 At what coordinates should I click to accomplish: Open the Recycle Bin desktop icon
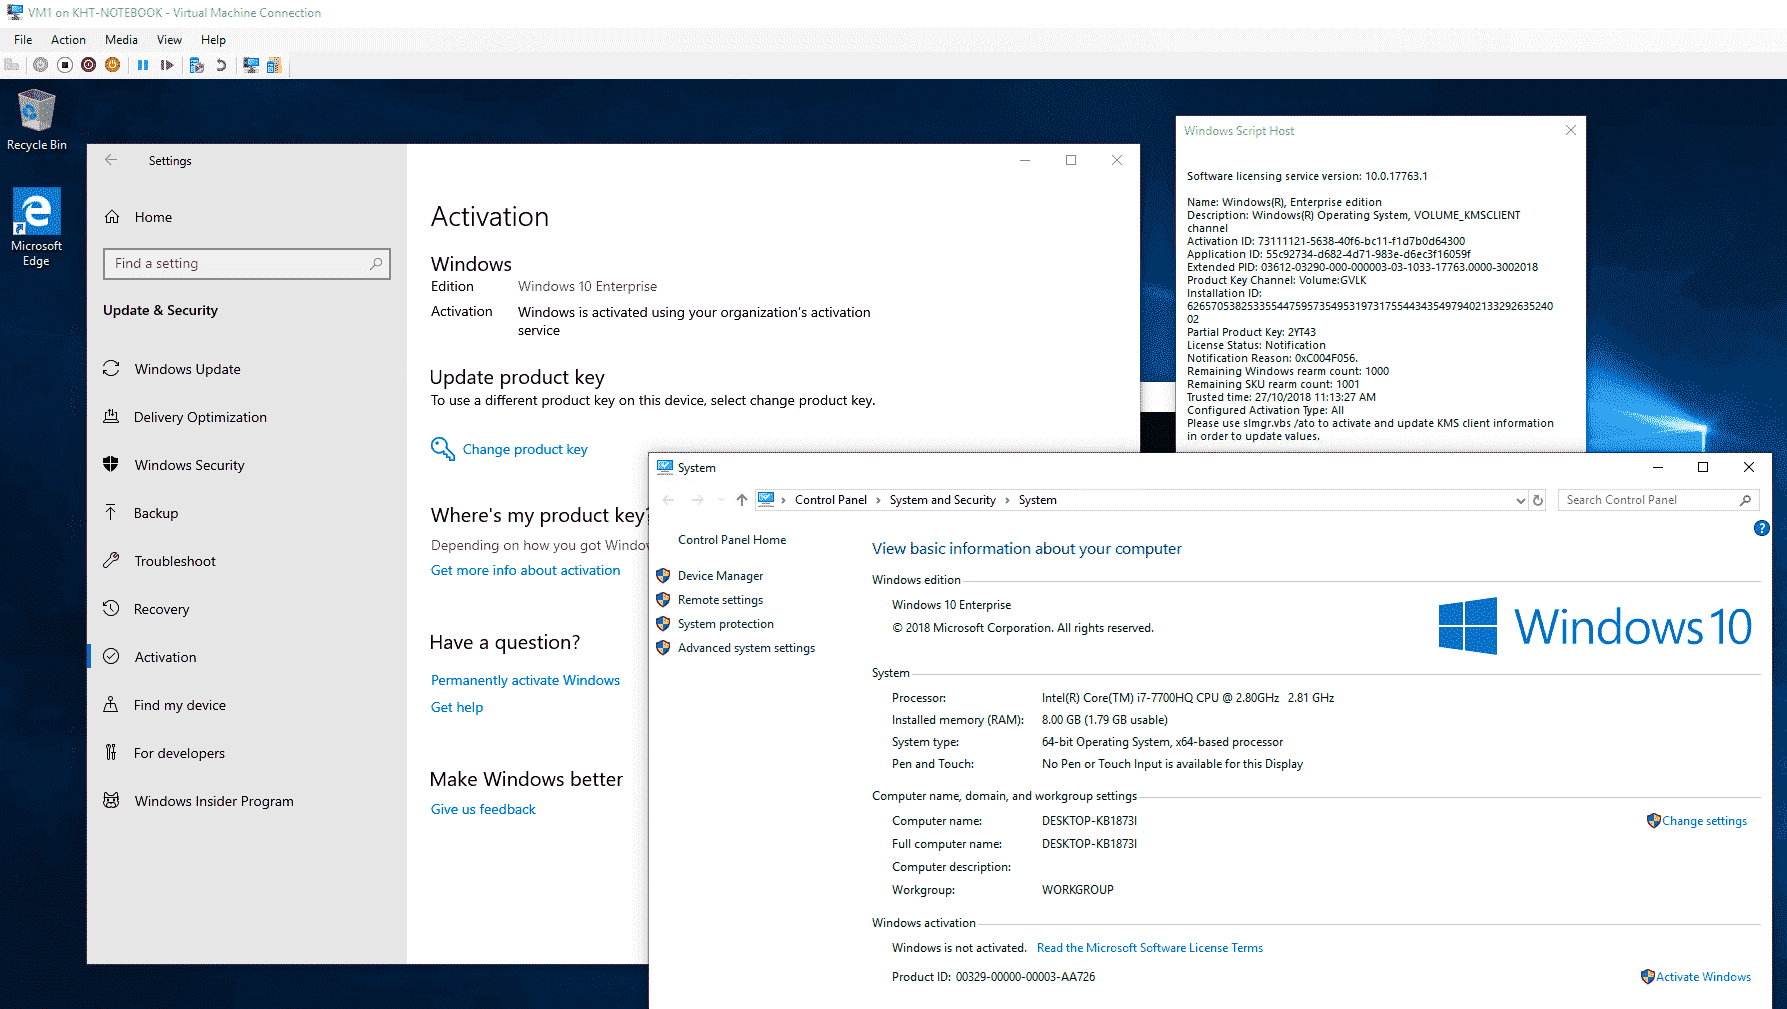[x=37, y=120]
